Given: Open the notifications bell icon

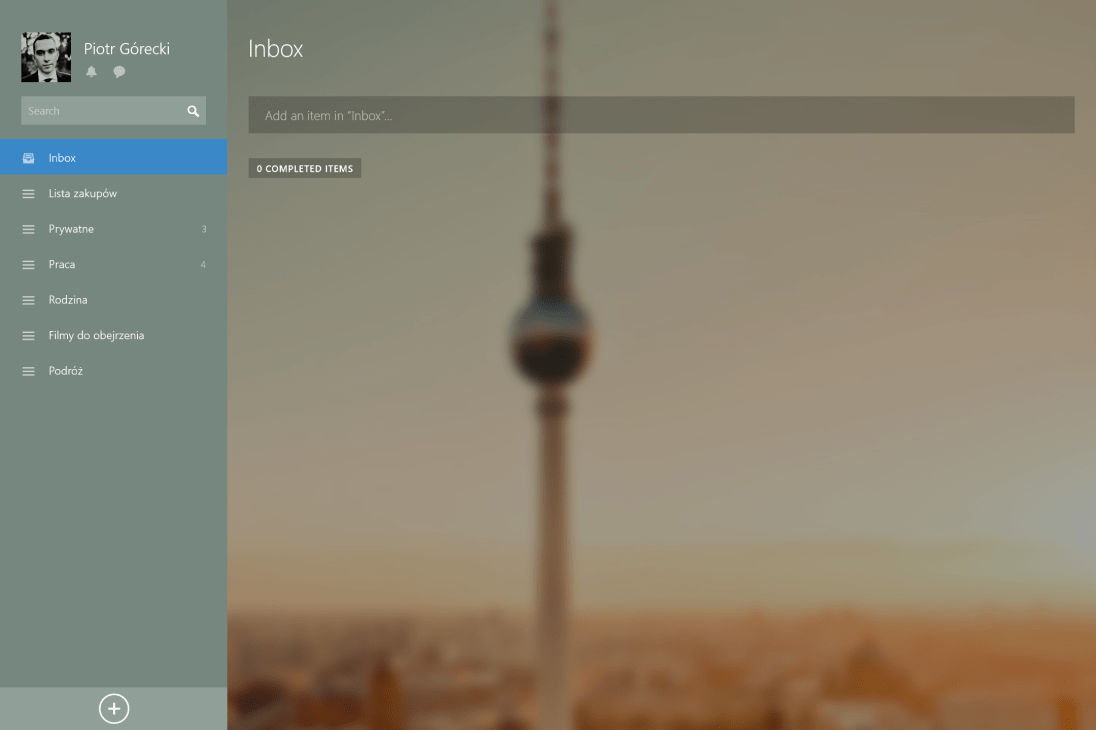Looking at the screenshot, I should (92, 71).
